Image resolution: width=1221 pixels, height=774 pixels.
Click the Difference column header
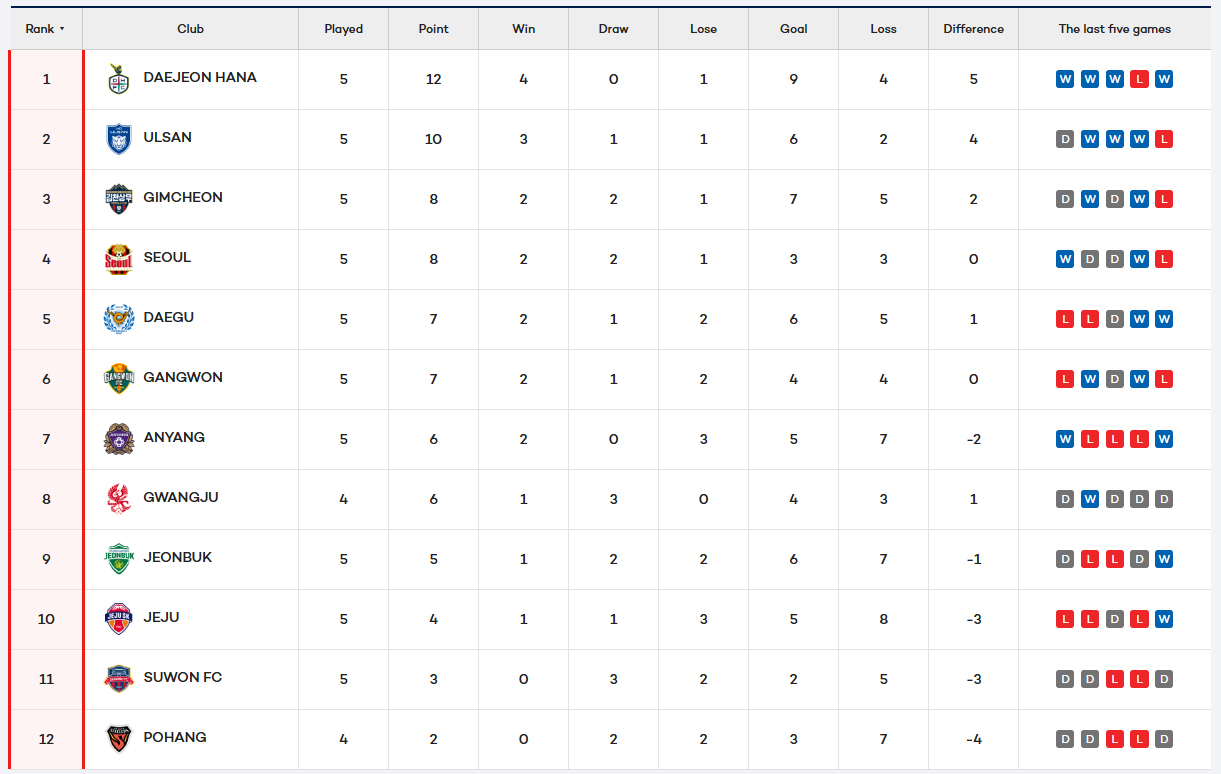(973, 29)
